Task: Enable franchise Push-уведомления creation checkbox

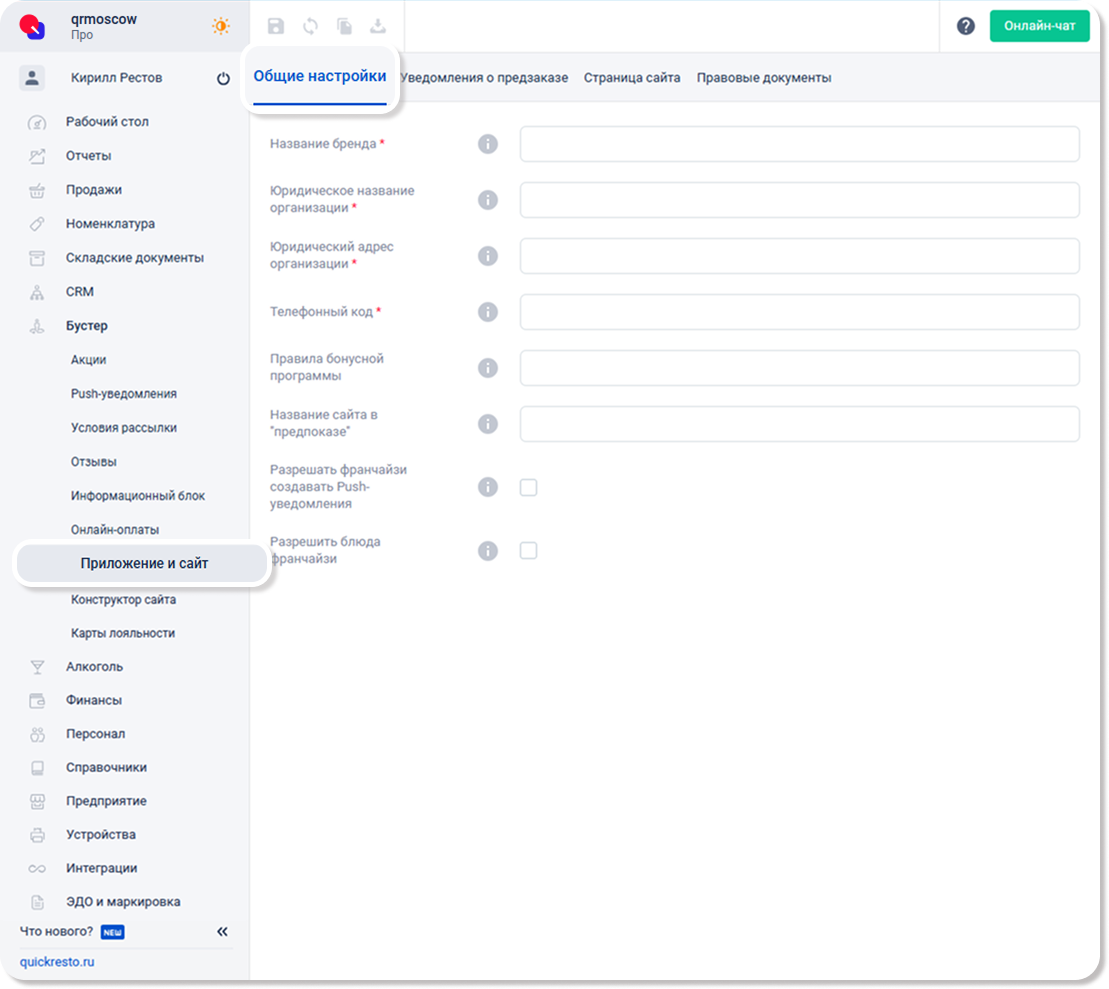Action: 528,487
